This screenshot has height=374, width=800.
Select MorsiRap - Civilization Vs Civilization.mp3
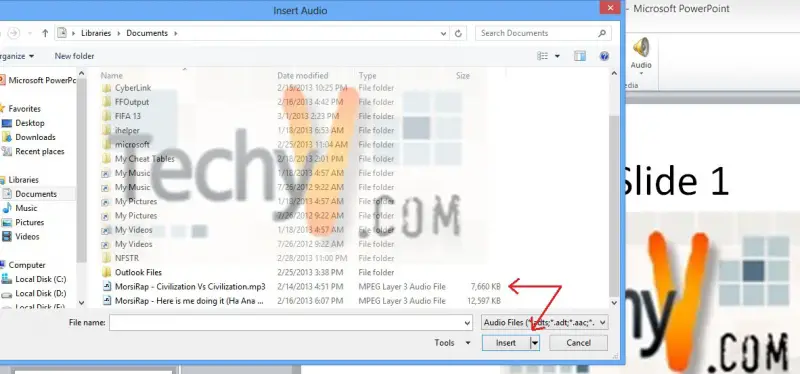point(190,287)
